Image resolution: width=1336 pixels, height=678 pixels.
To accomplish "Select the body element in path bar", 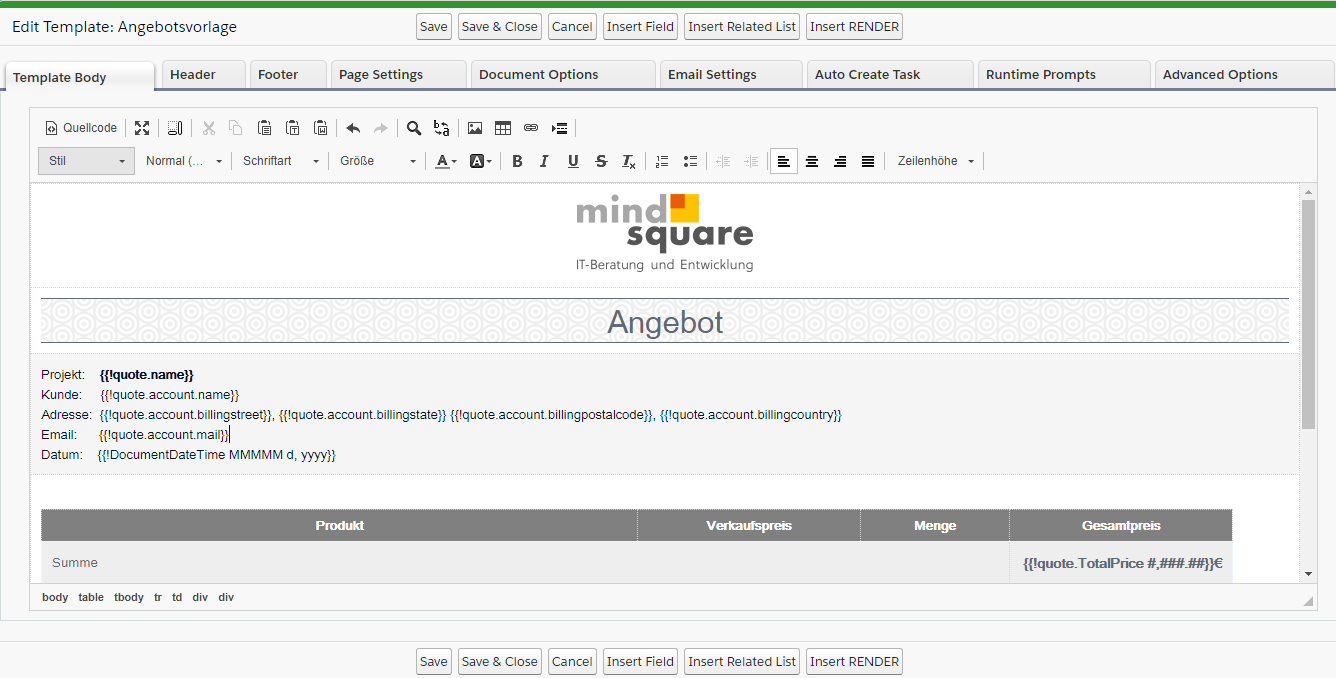I will tap(55, 597).
